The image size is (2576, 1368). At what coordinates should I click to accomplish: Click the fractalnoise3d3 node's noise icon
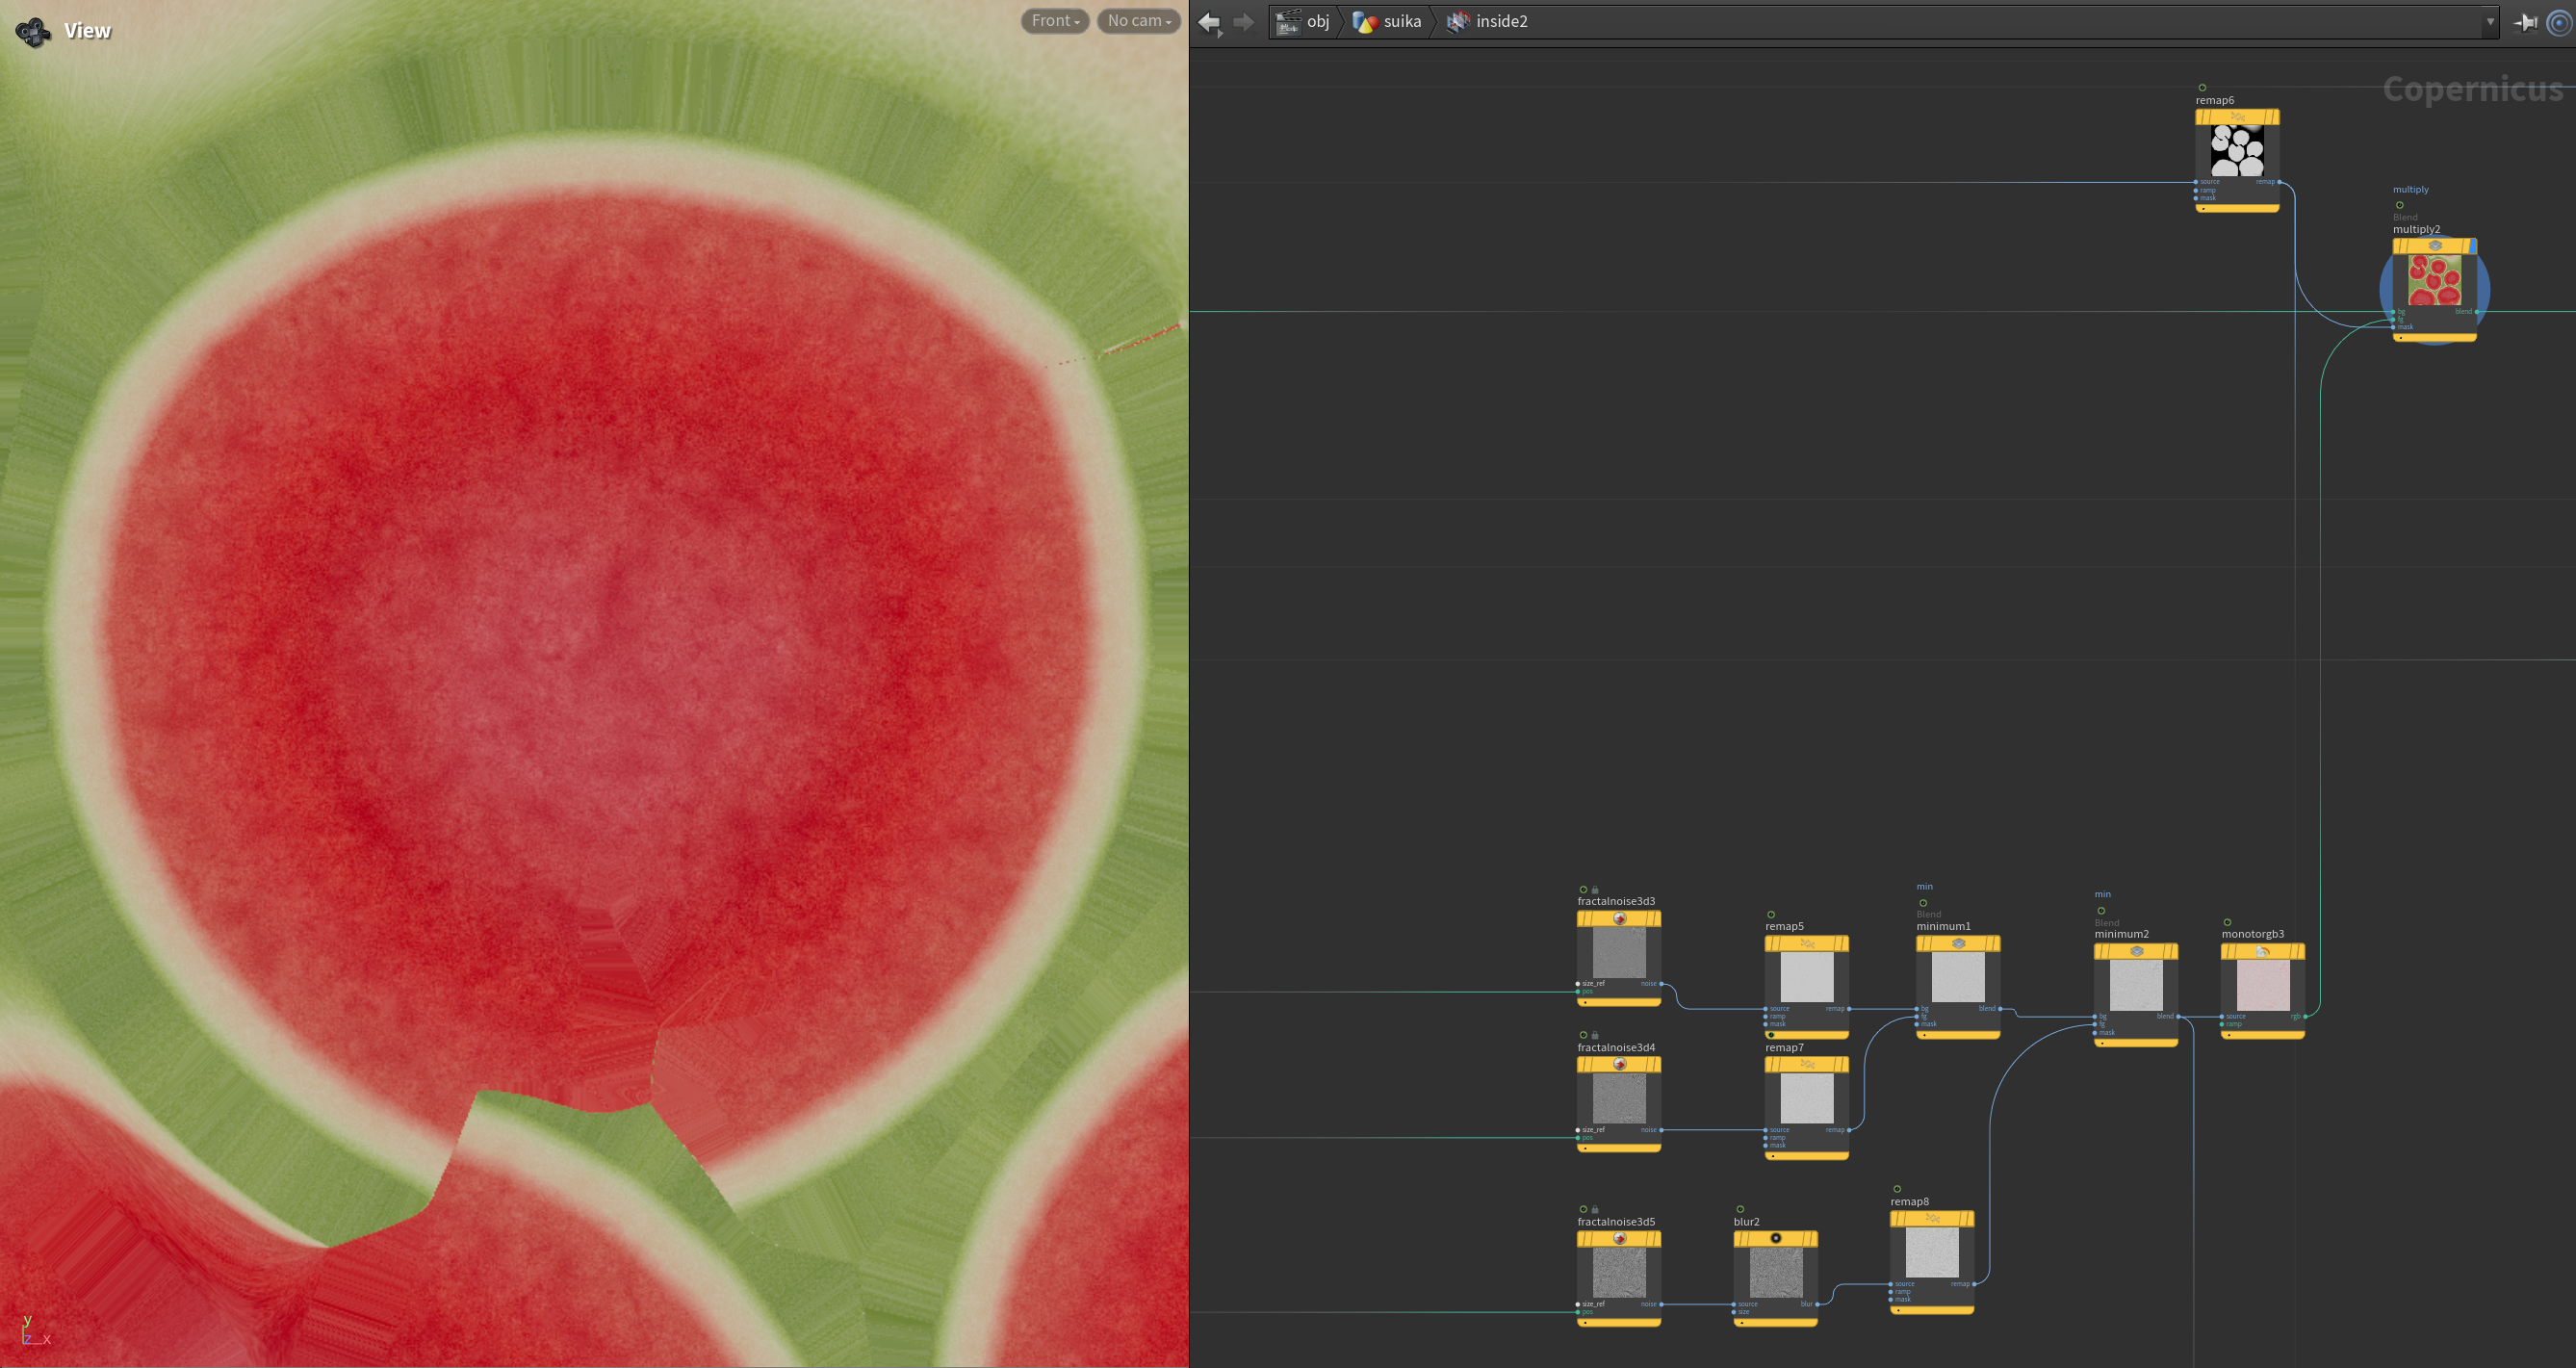(1619, 918)
